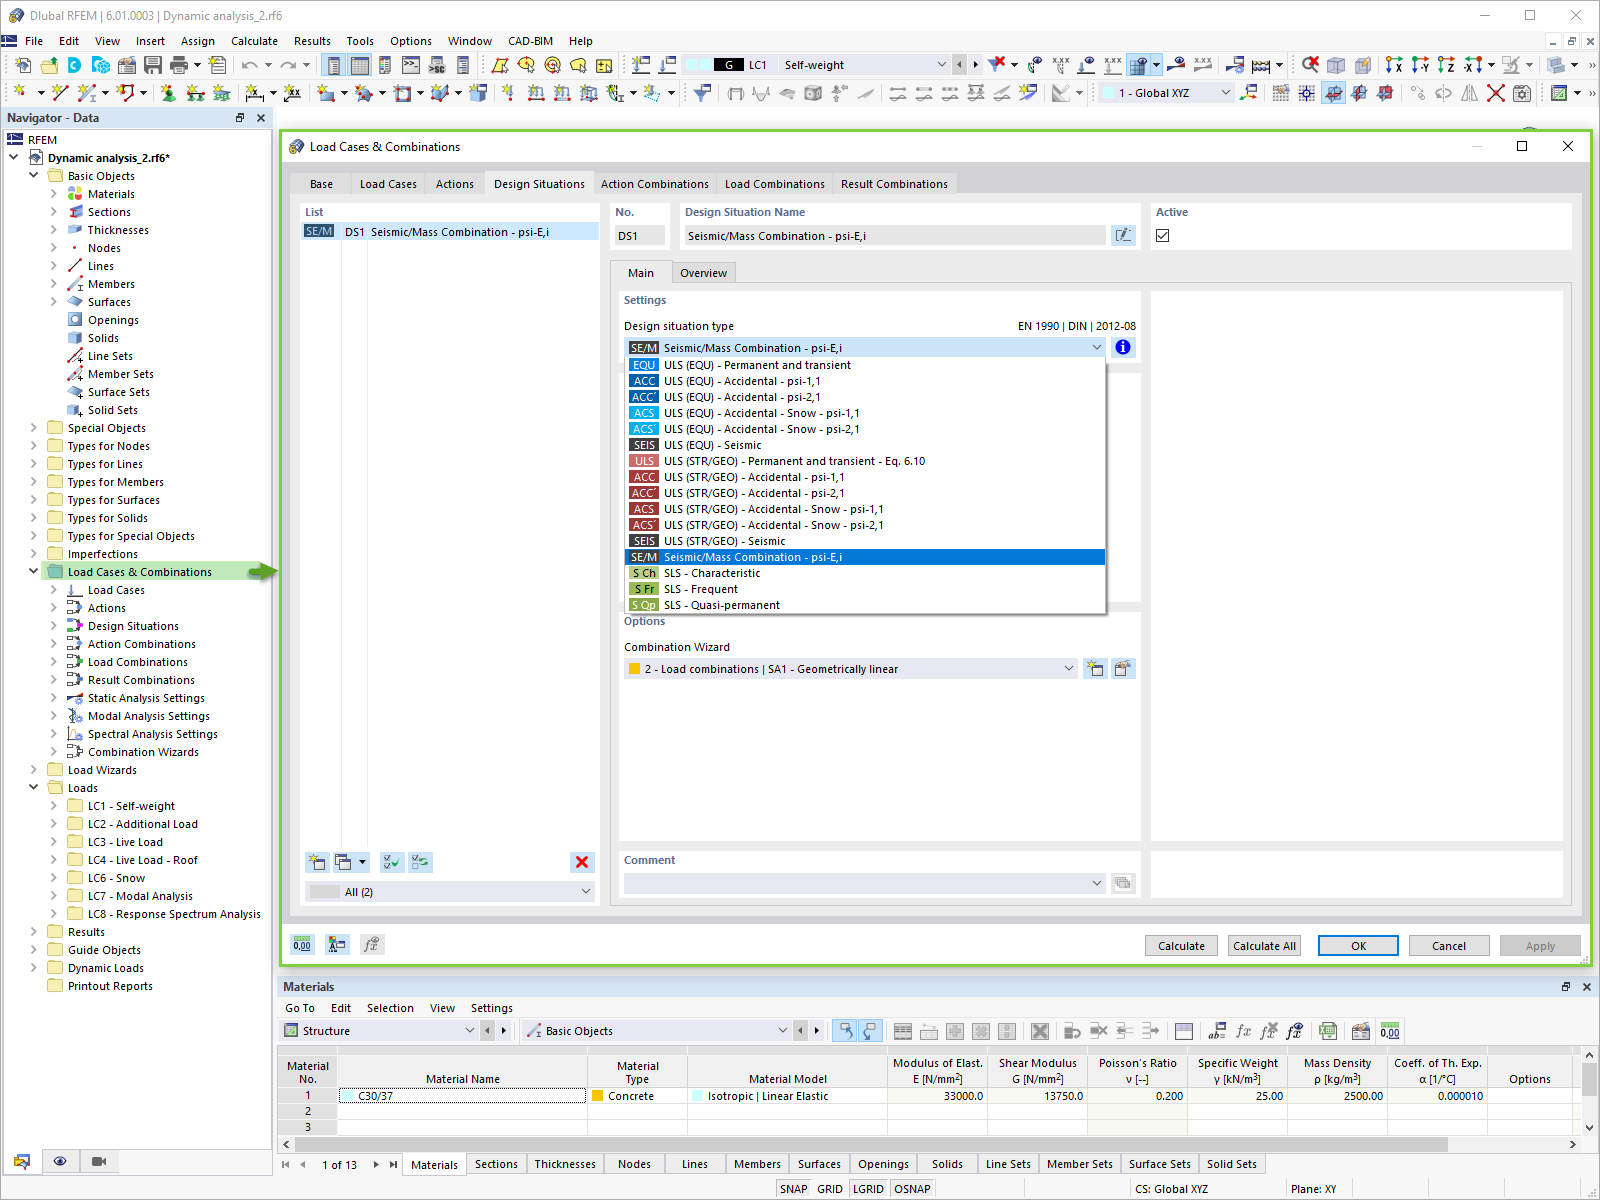Image resolution: width=1600 pixels, height=1200 pixels.
Task: Collapse the Load Cases & Combinations tree node
Action: [x=34, y=571]
